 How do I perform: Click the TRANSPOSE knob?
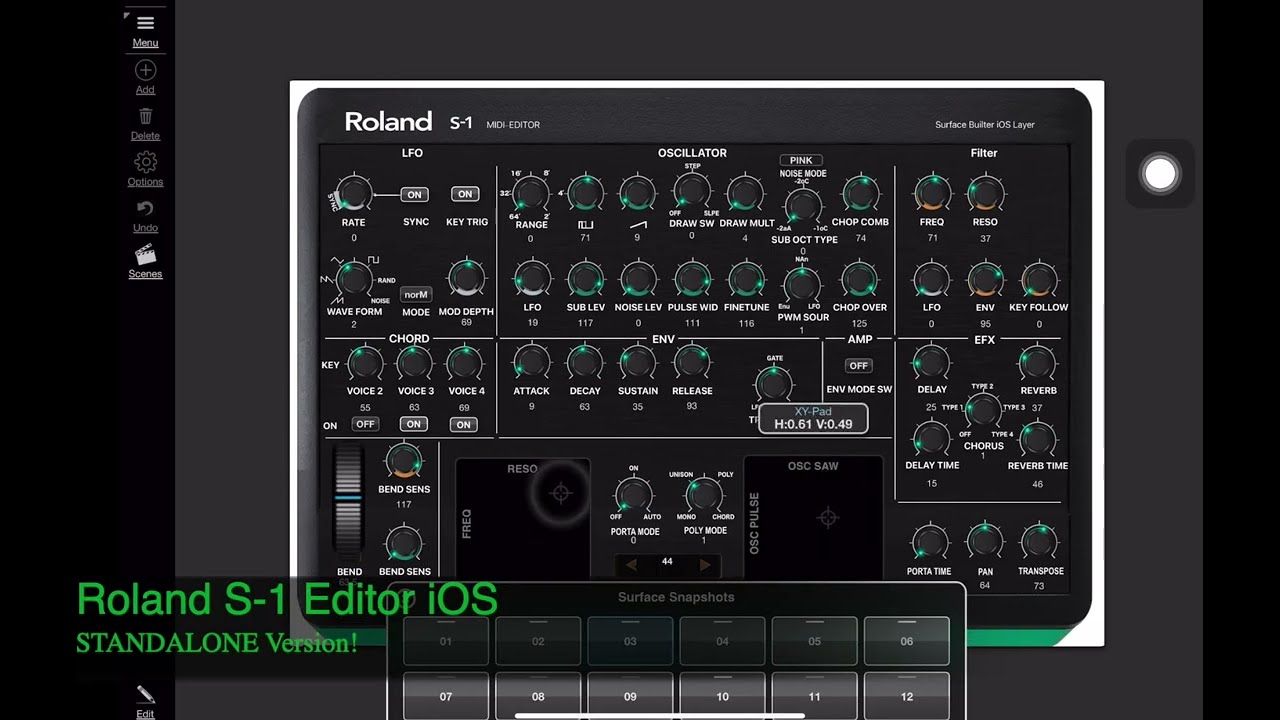coord(1039,542)
